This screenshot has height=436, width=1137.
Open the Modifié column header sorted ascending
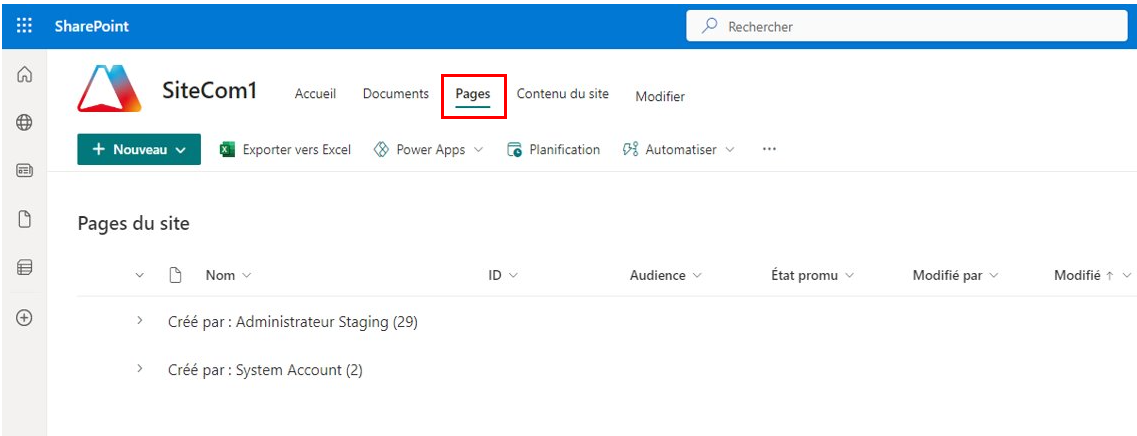point(1093,276)
